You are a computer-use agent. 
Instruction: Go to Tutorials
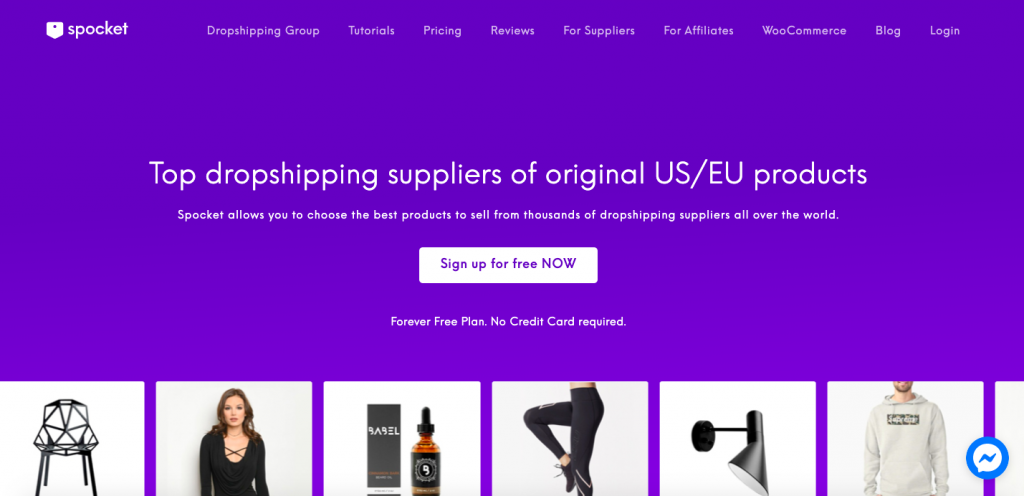(372, 31)
